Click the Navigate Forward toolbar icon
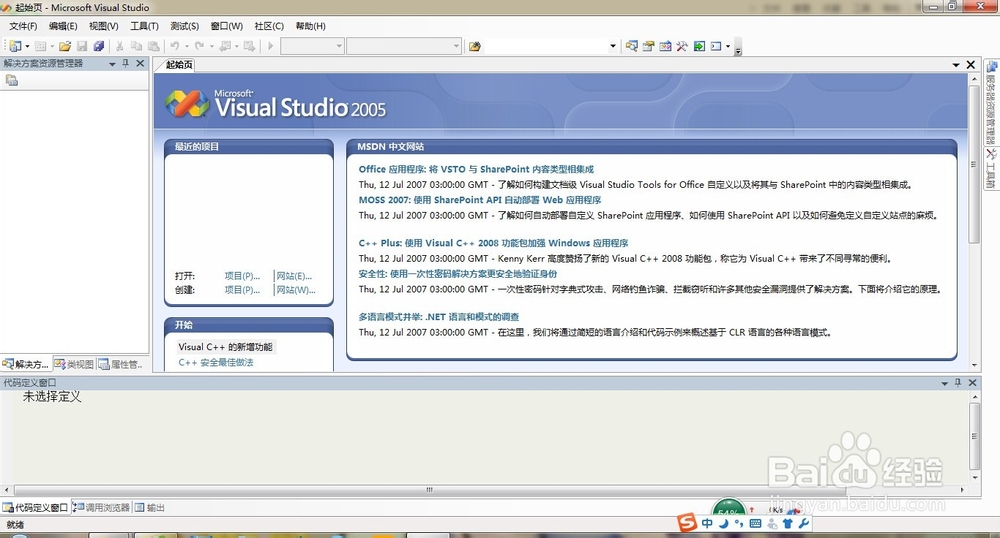The height and width of the screenshot is (538, 1000). click(x=249, y=46)
